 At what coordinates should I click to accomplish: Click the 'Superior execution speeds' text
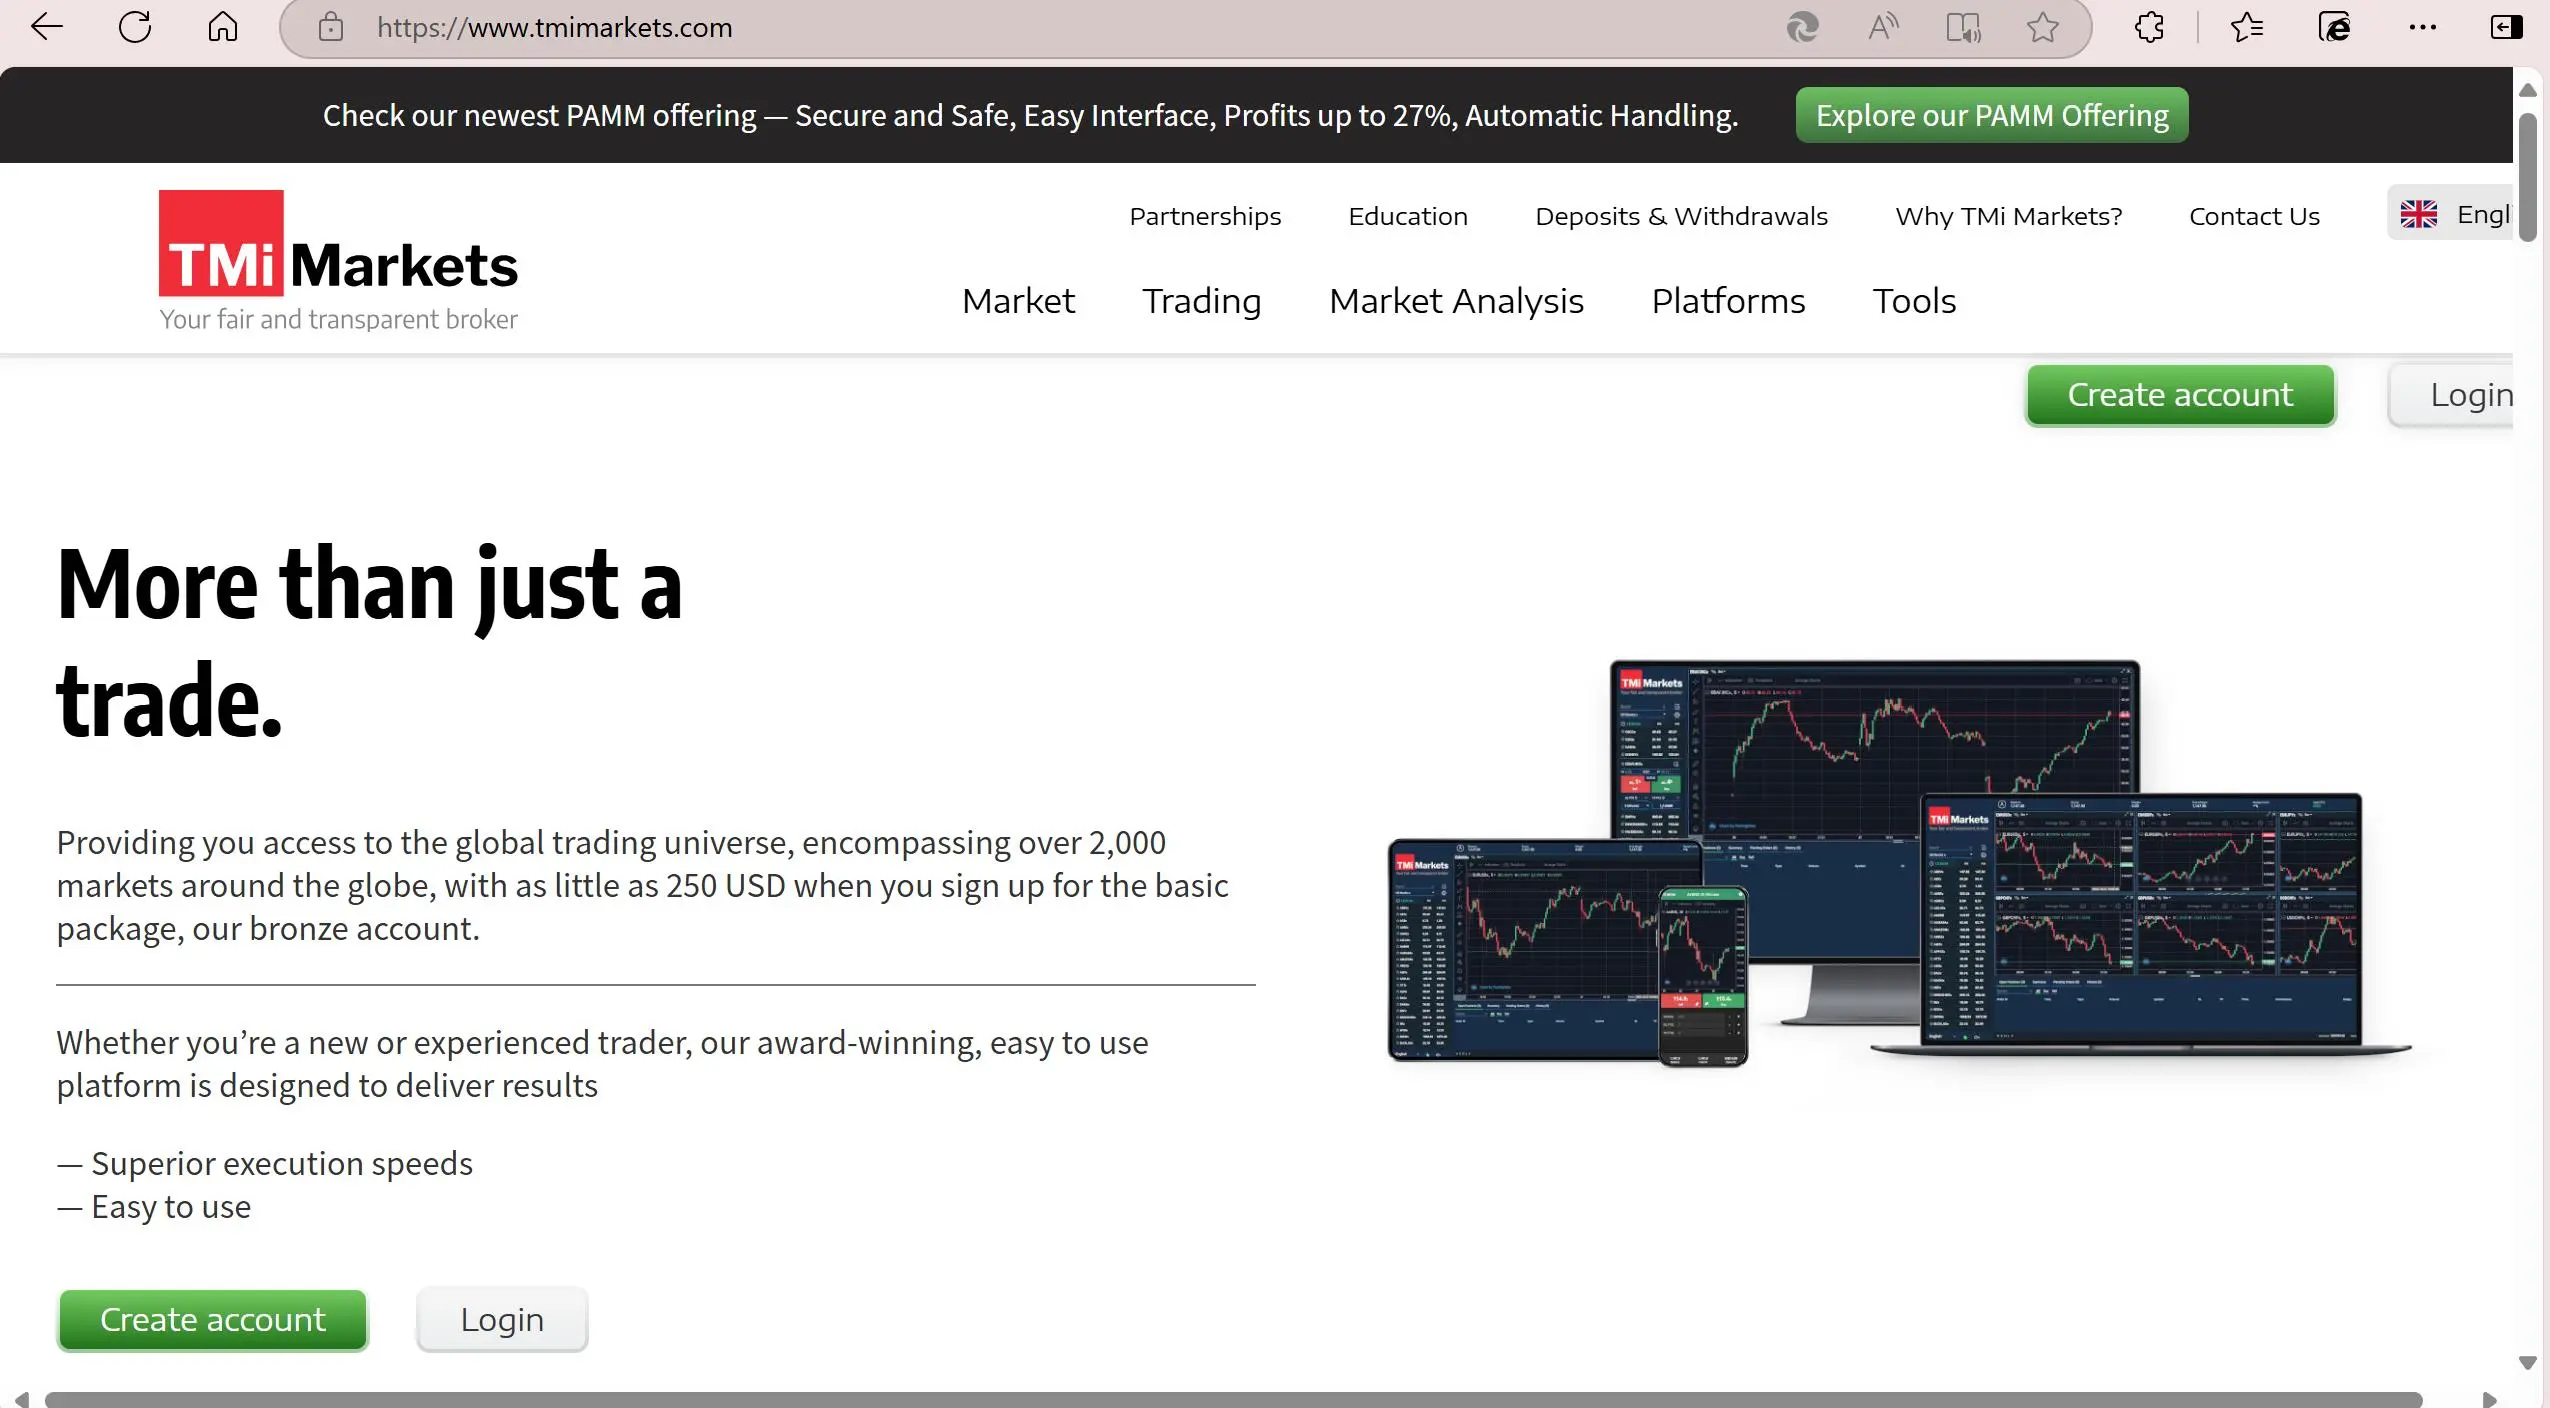point(282,1164)
